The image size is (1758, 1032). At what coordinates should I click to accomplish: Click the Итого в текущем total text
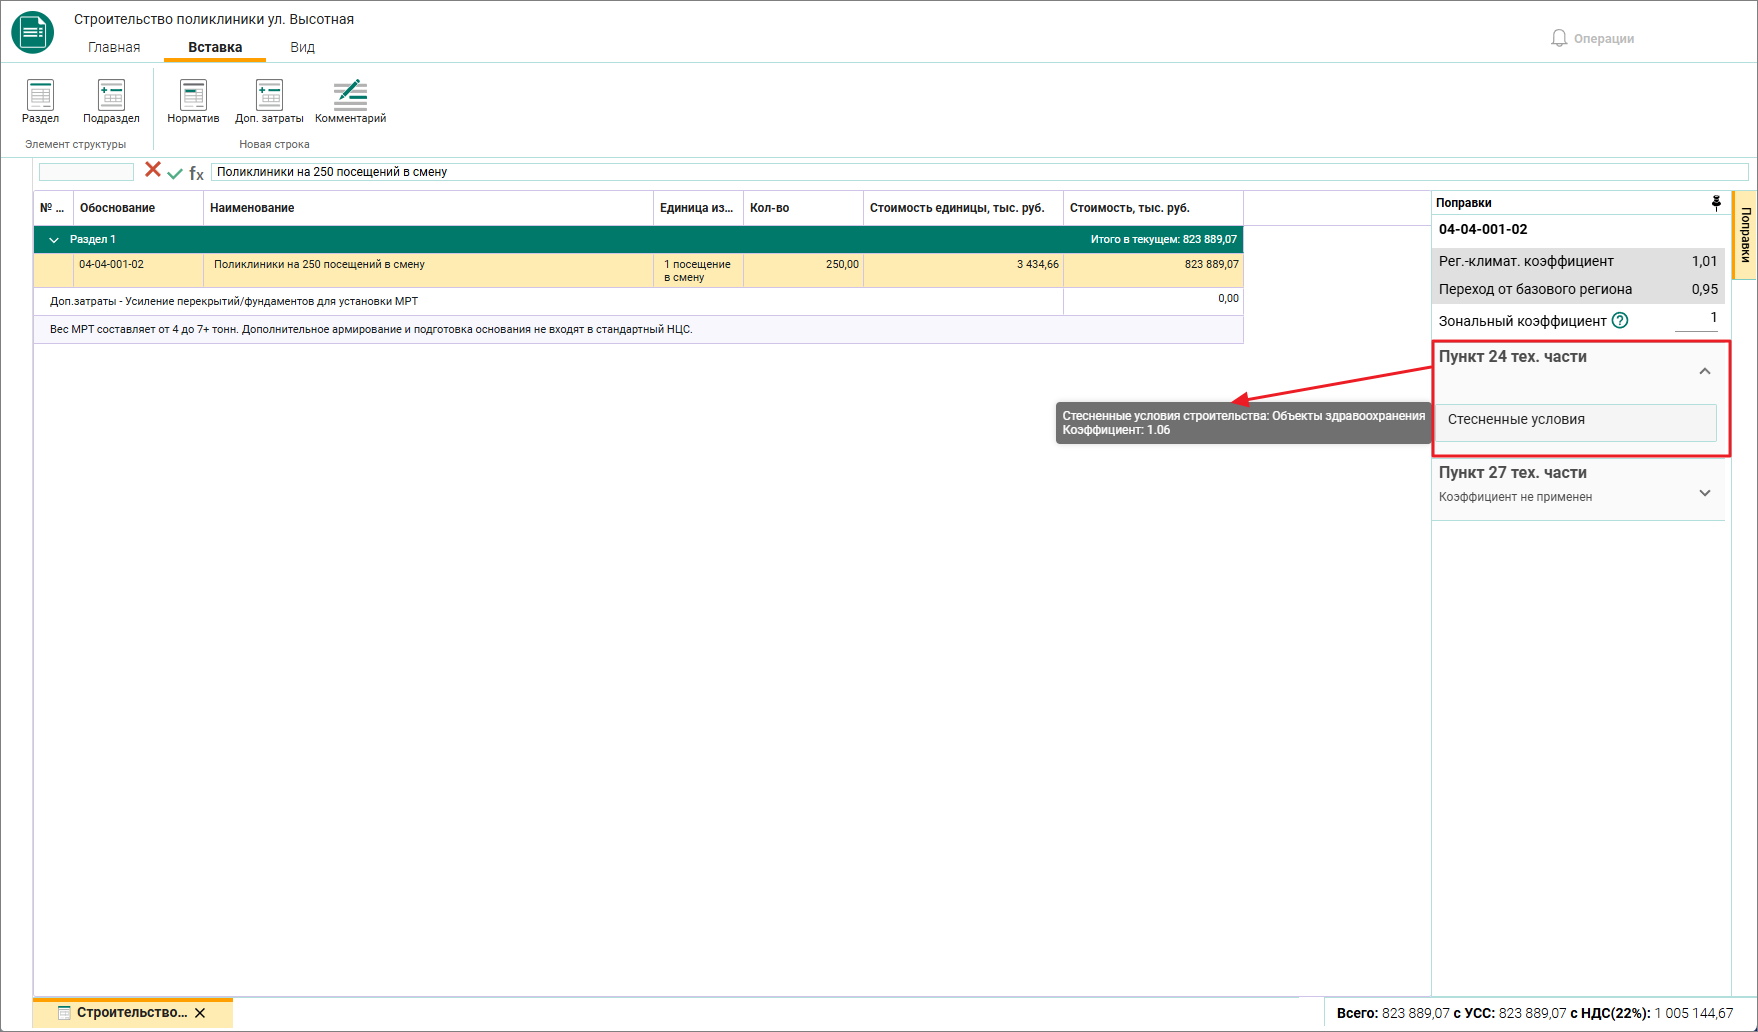[x=1163, y=240]
